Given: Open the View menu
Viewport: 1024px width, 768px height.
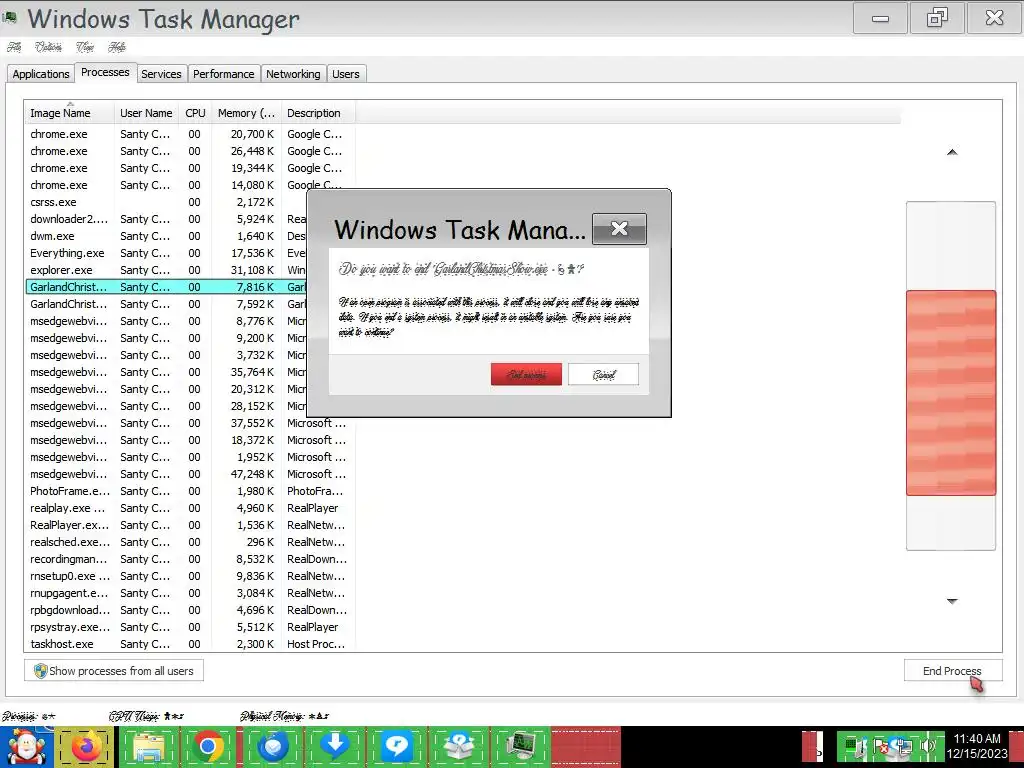Looking at the screenshot, I should click(85, 47).
